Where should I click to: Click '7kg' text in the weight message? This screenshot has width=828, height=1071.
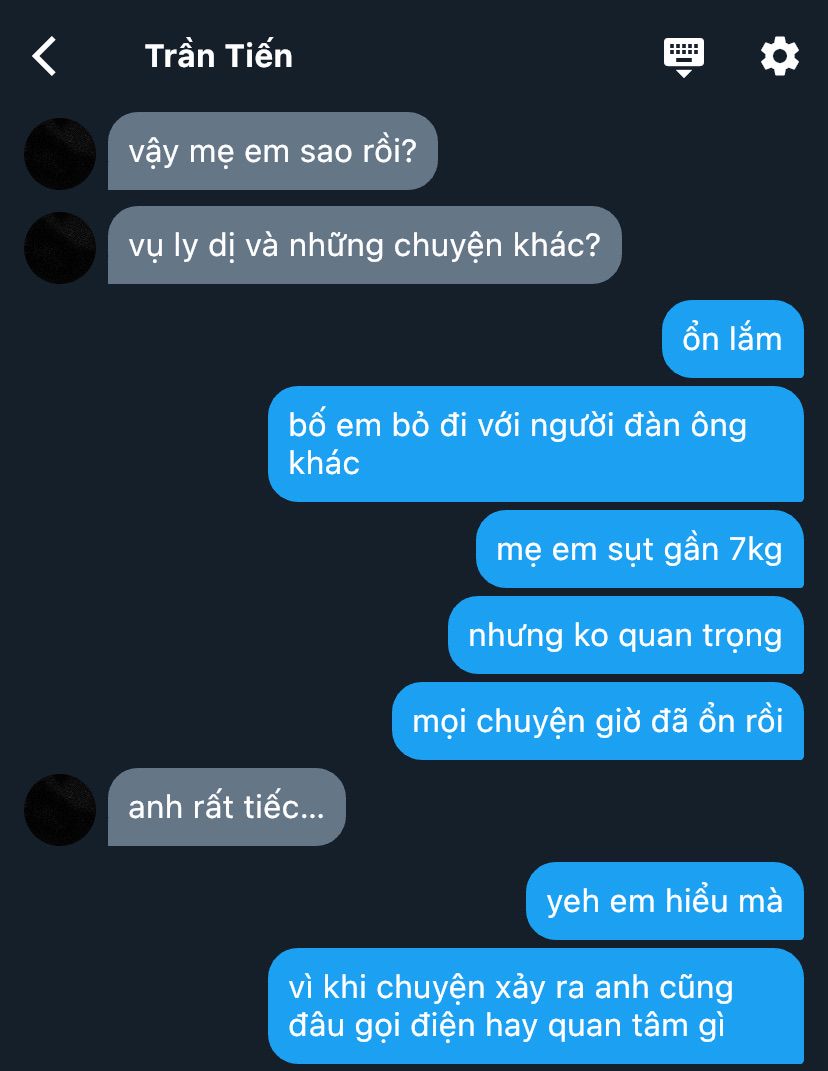(x=756, y=551)
